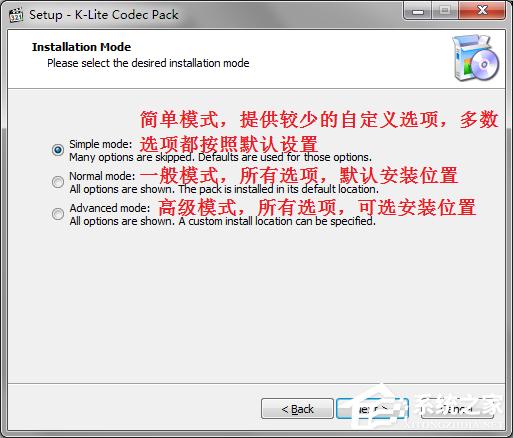The height and width of the screenshot is (438, 513).
Task: Minimize the Setup window
Action: click(418, 11)
